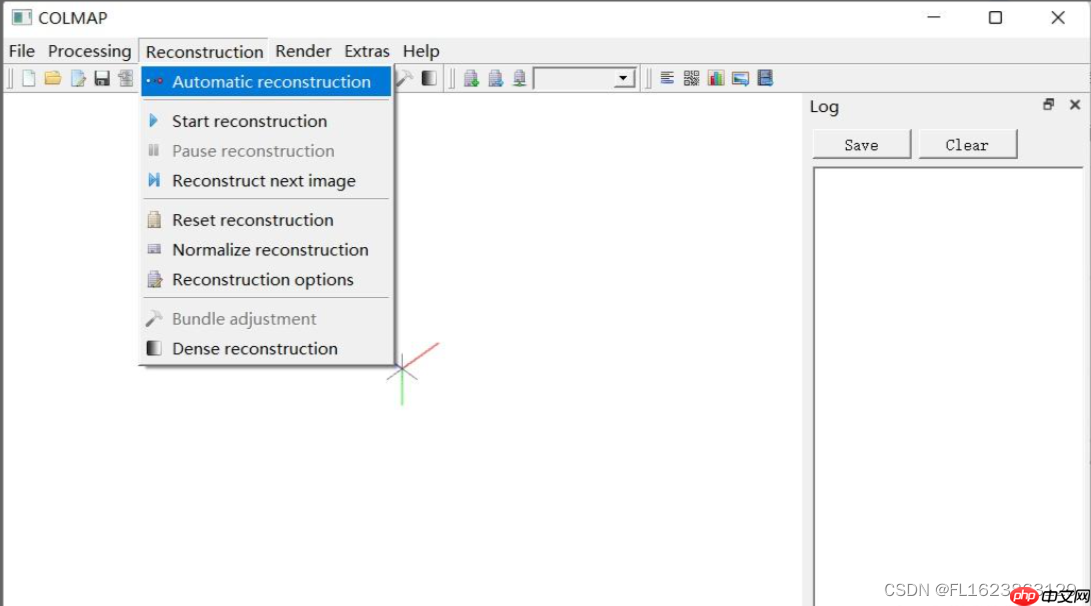Open the Processing menu
This screenshot has width=1091, height=606.
89,51
